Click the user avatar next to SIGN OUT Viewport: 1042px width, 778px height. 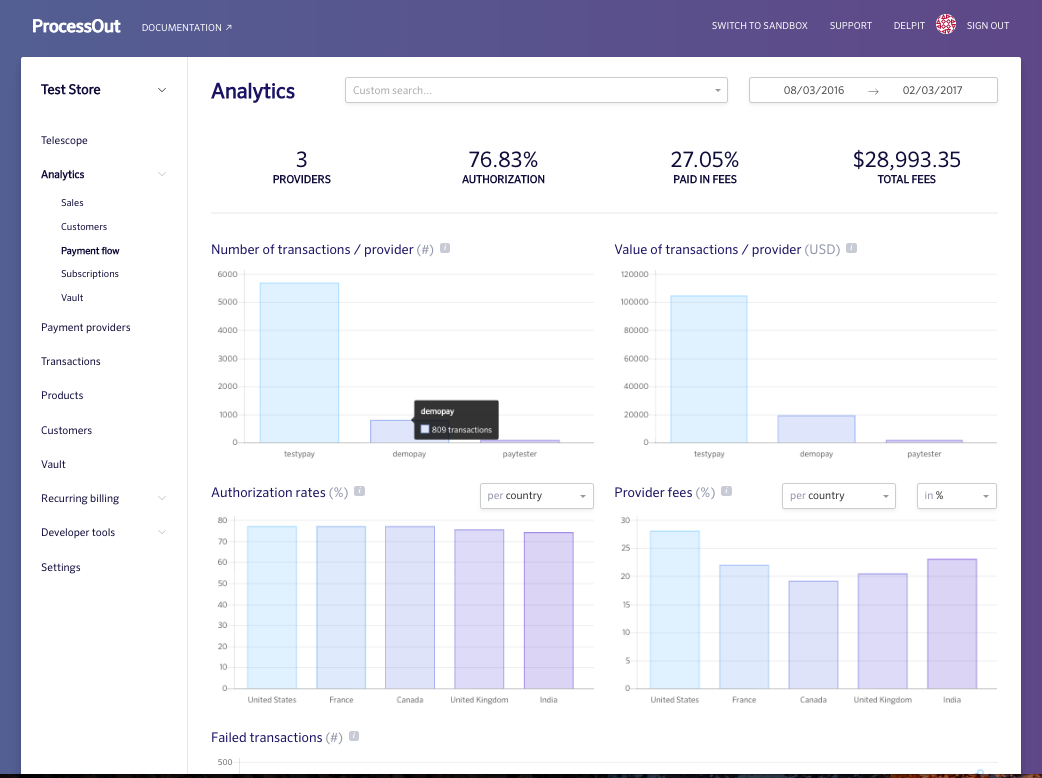(x=945, y=23)
